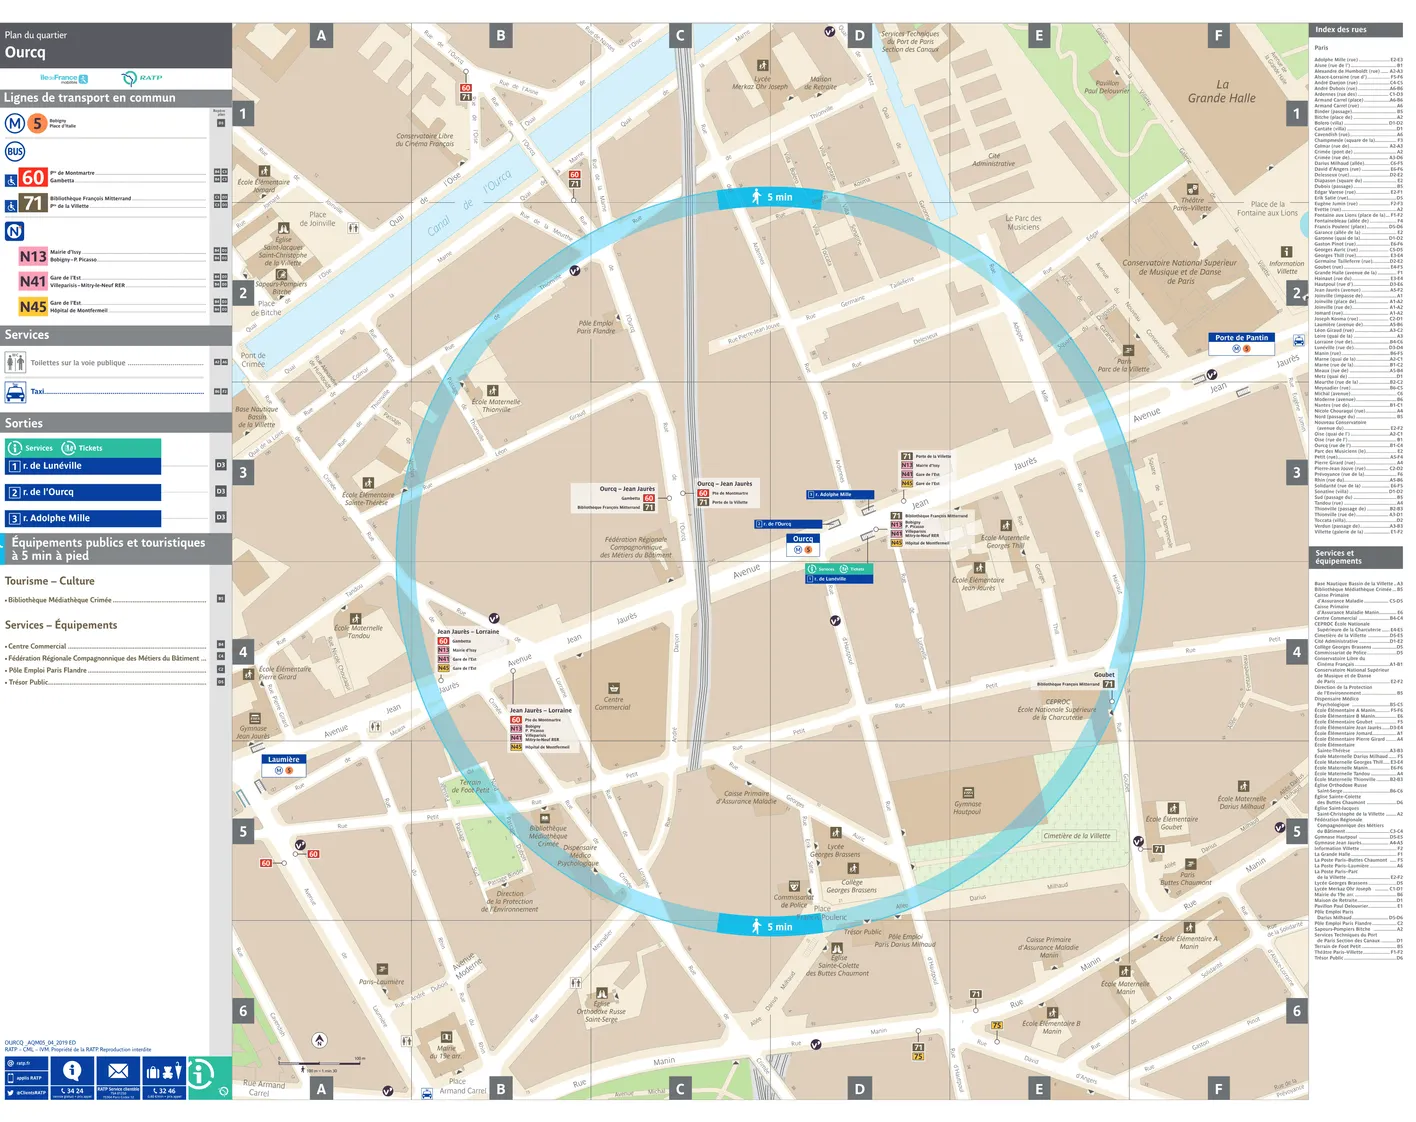Screen dimensions: 1416x1122
Task: Click the Laumière station box on the map
Action: coord(284,765)
